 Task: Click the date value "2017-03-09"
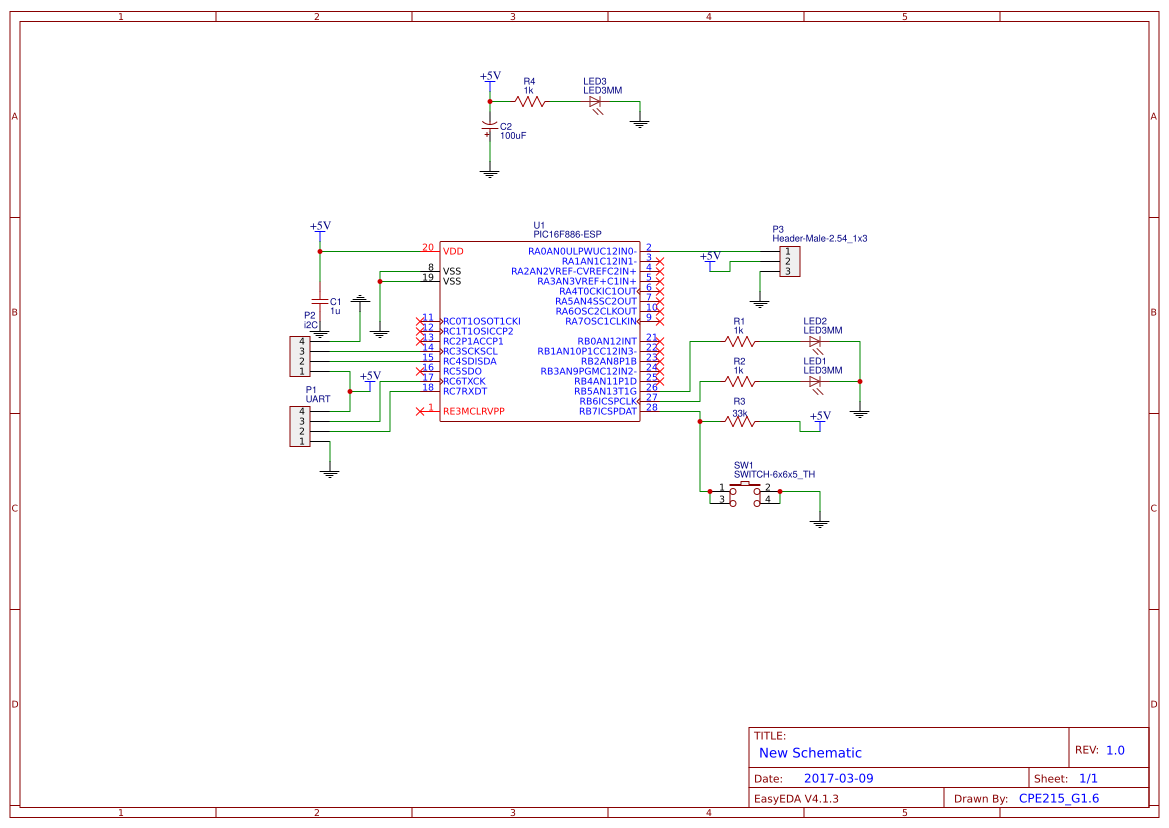[x=838, y=778]
